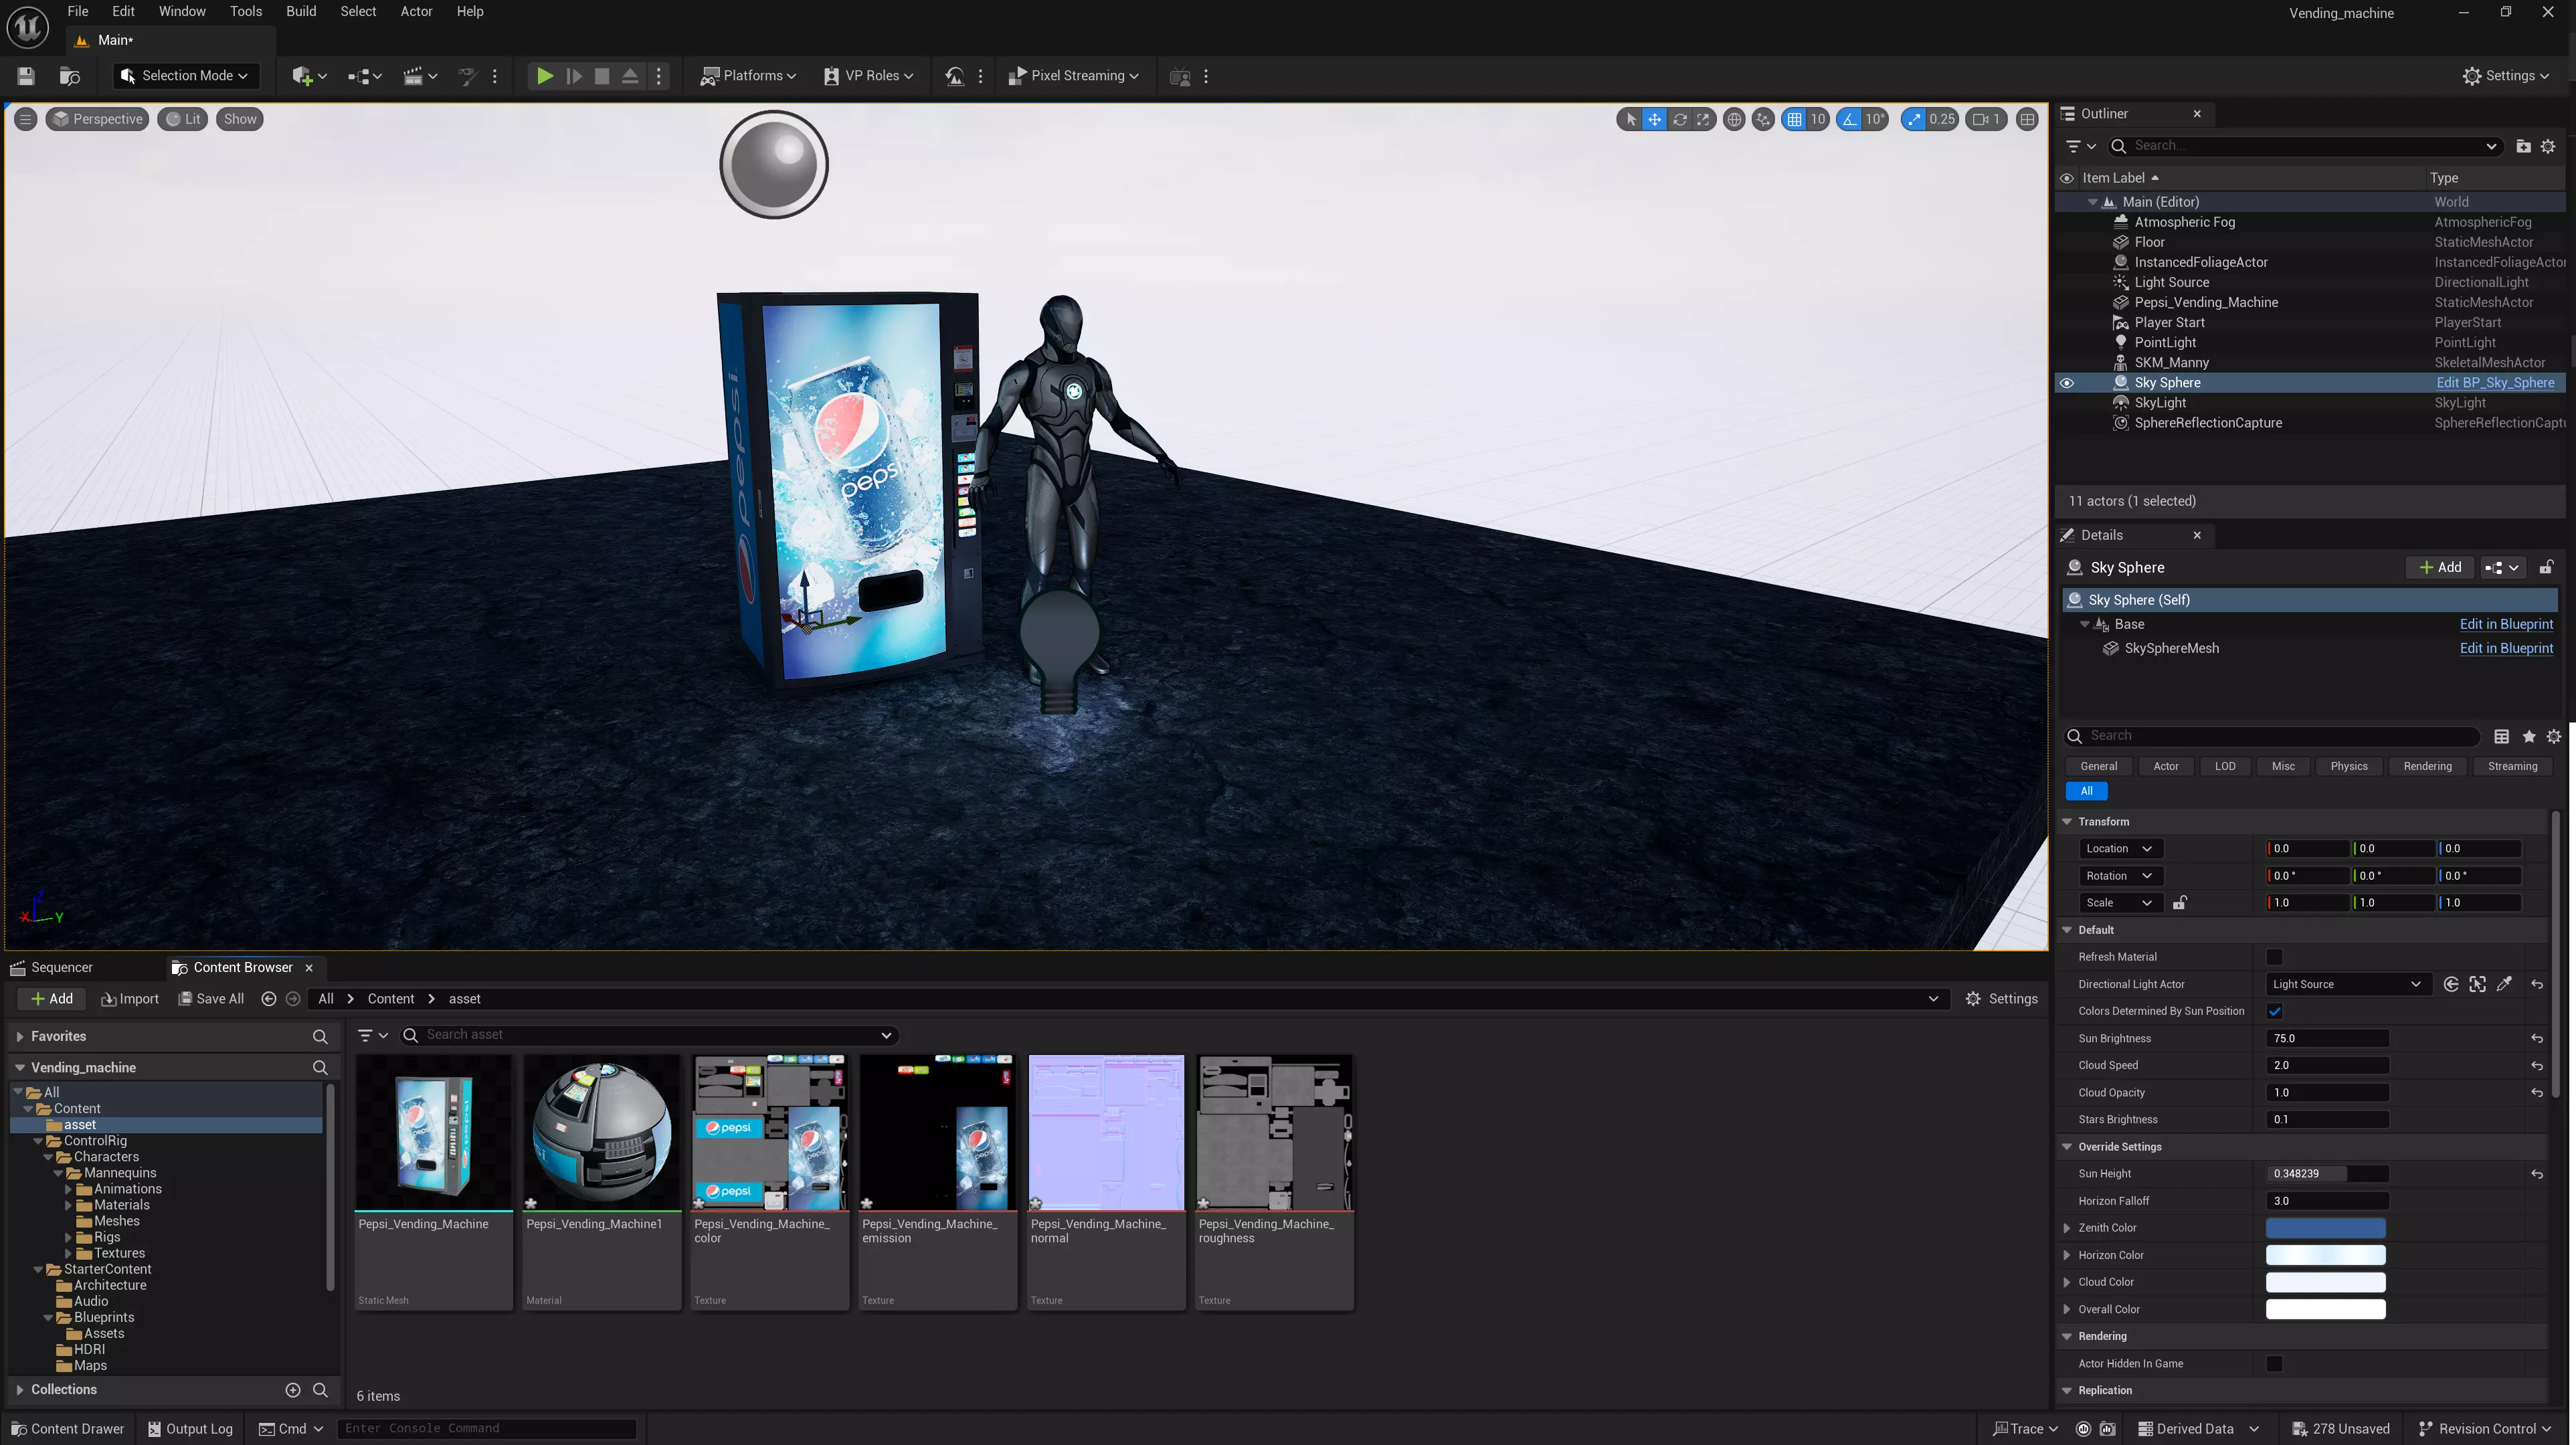Select the Rendering filter in Details
This screenshot has width=2576, height=1445.
click(x=2427, y=766)
